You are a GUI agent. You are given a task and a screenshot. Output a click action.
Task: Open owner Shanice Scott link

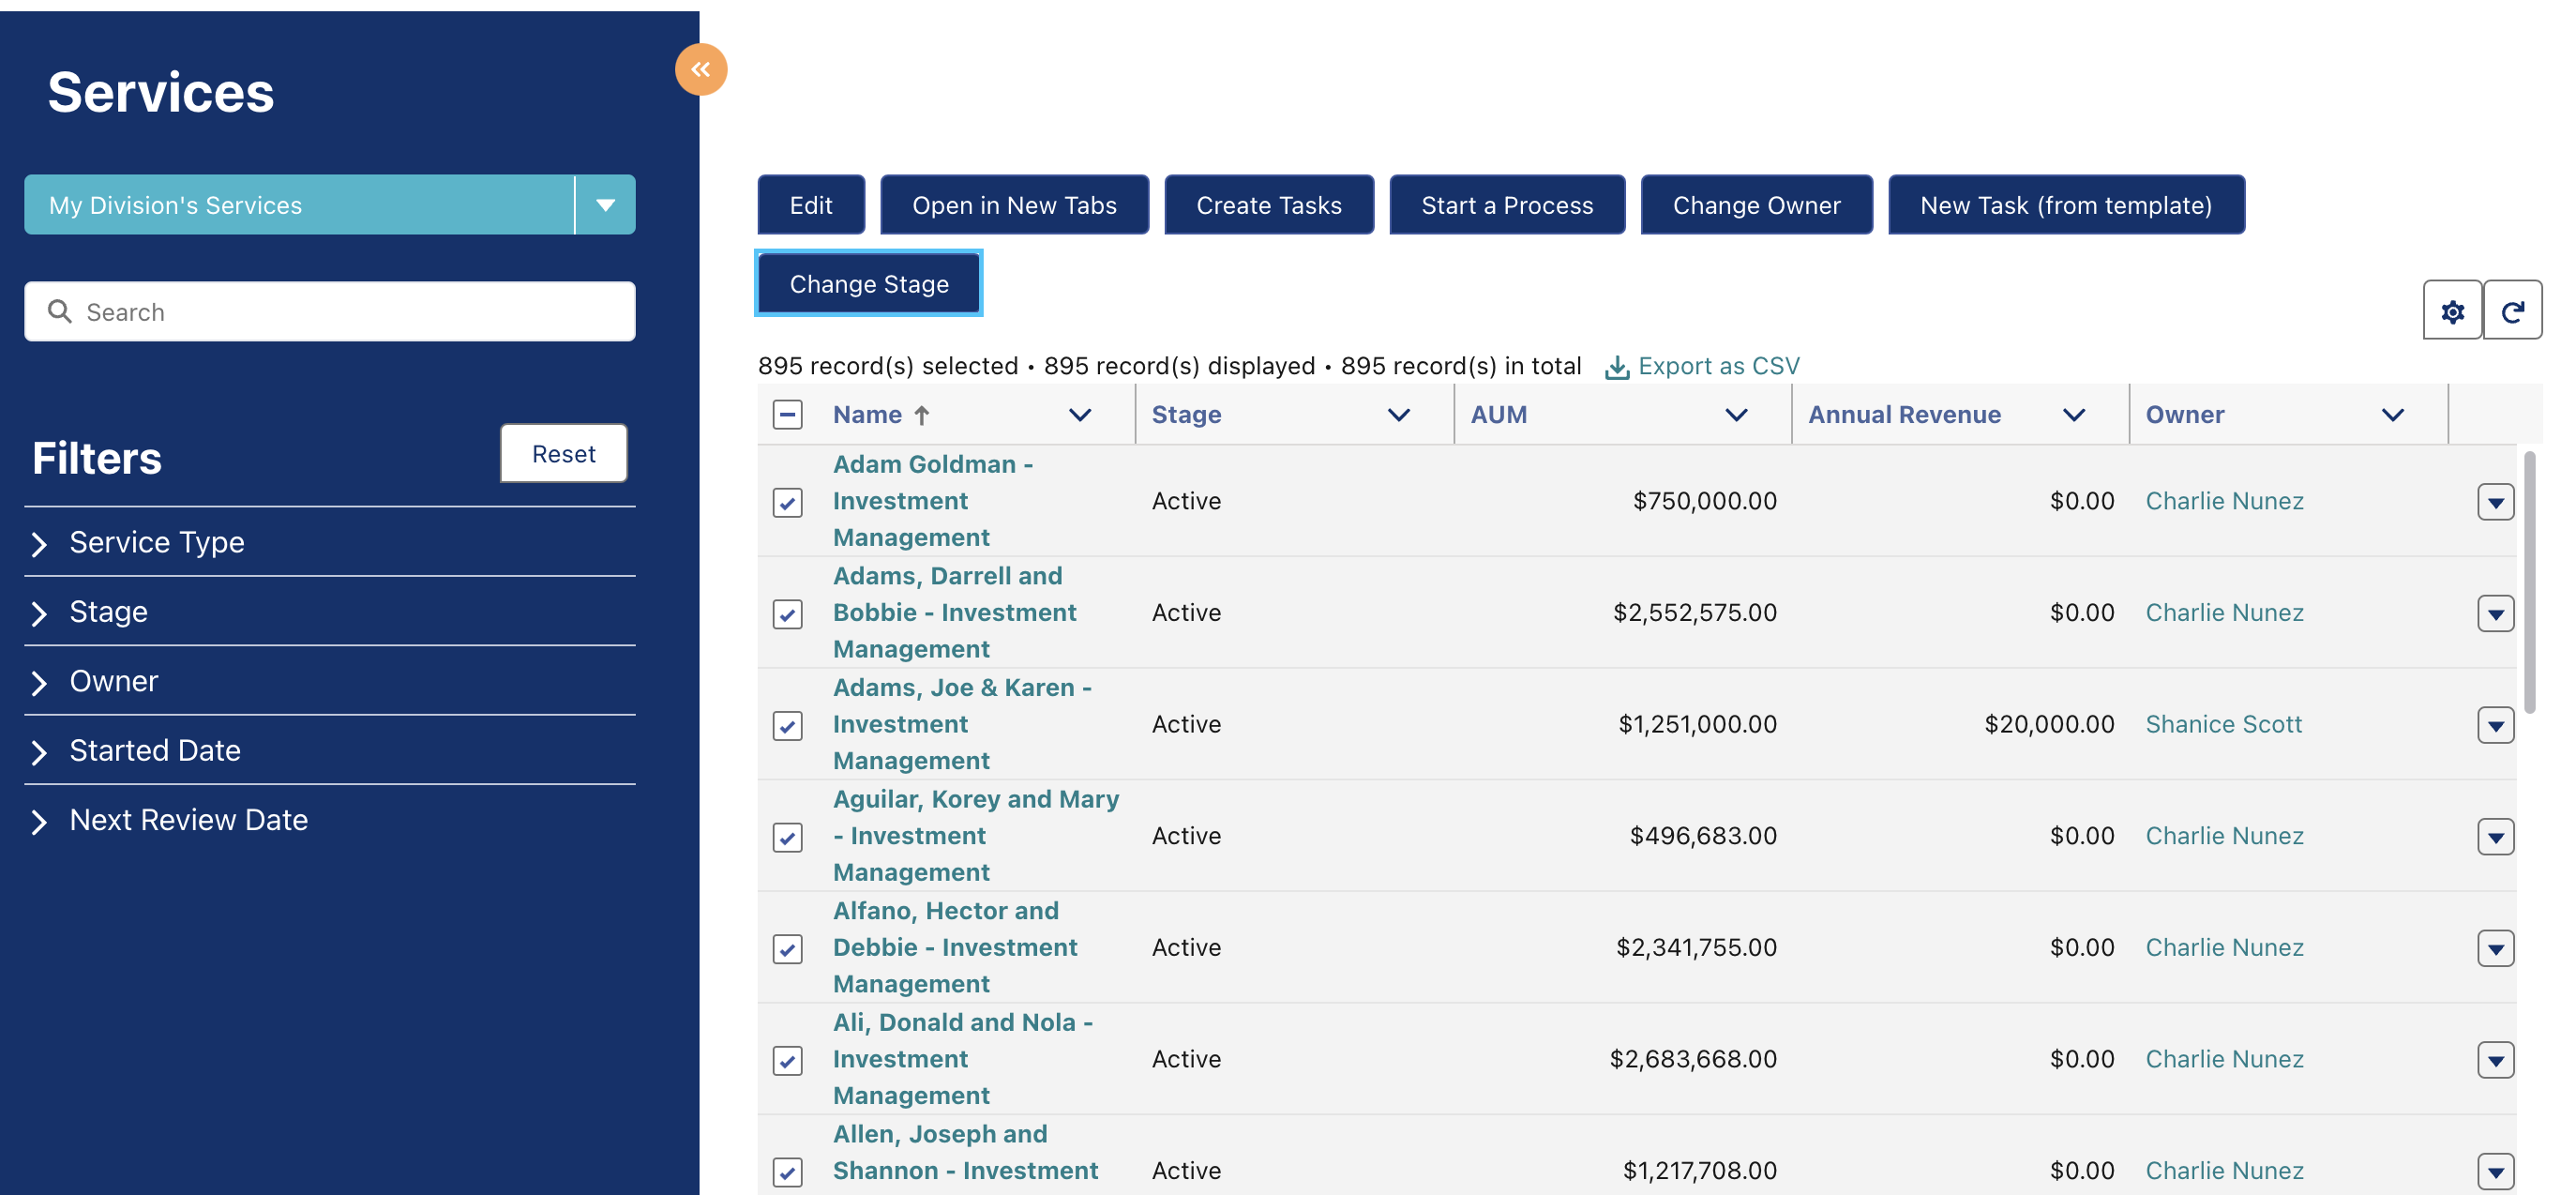[x=2223, y=724]
